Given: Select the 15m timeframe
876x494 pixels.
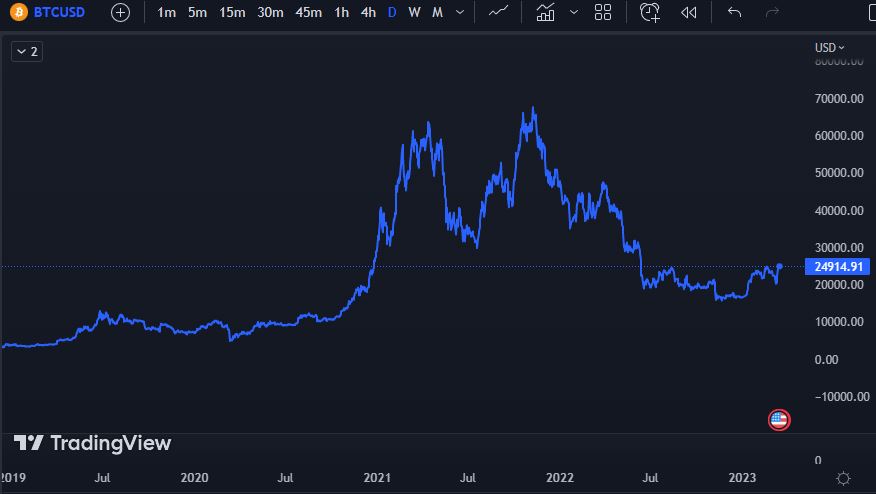Looking at the screenshot, I should click(232, 12).
